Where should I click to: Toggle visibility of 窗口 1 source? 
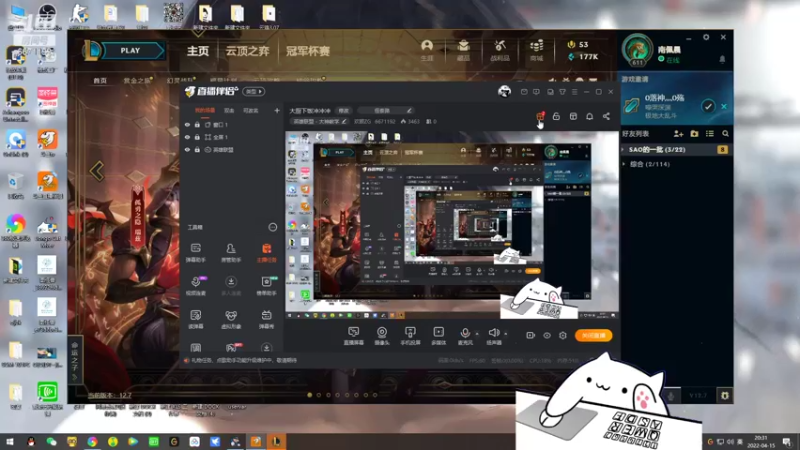pos(187,124)
